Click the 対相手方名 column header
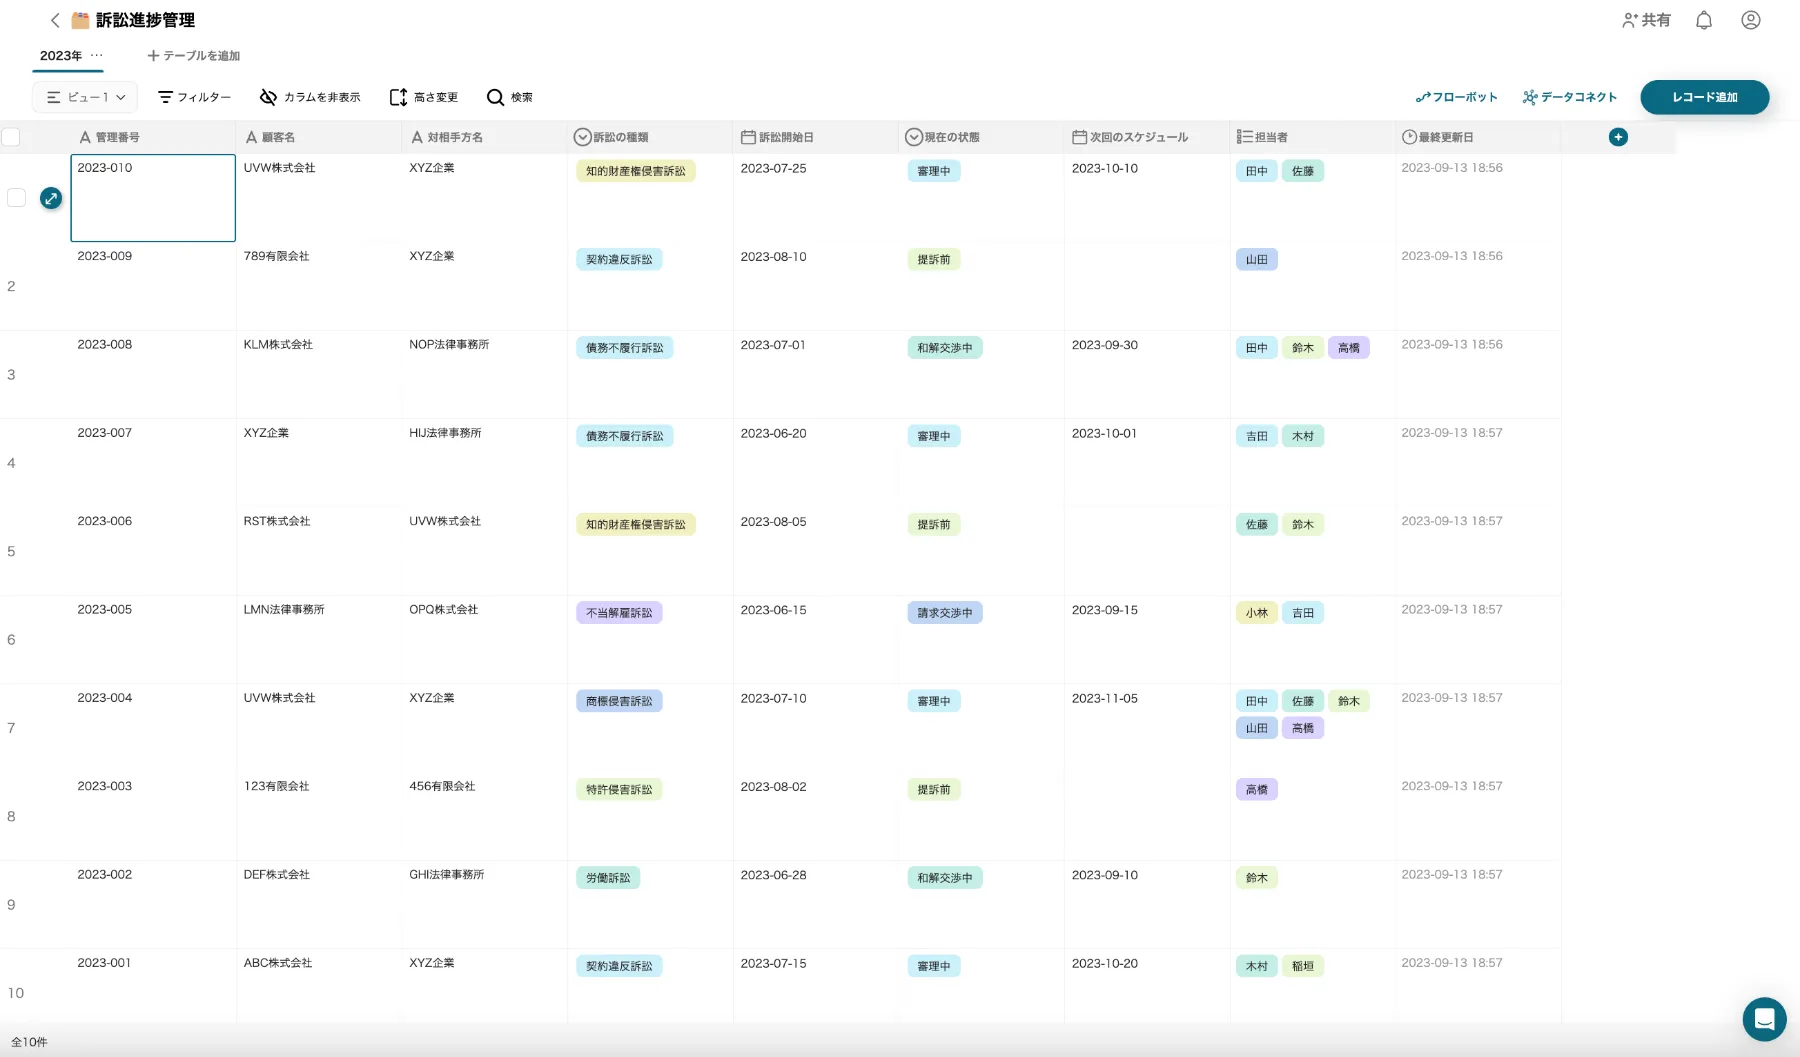Screen dimensions: 1800x1057 click(485, 137)
